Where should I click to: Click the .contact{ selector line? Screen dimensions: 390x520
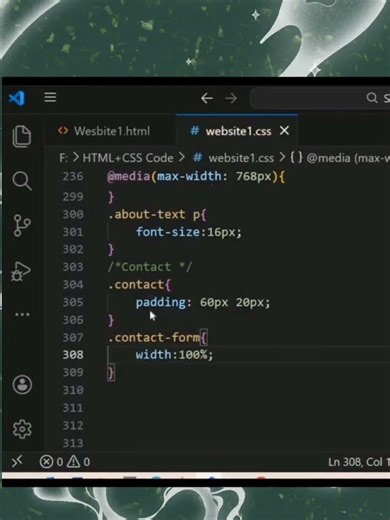click(x=139, y=285)
